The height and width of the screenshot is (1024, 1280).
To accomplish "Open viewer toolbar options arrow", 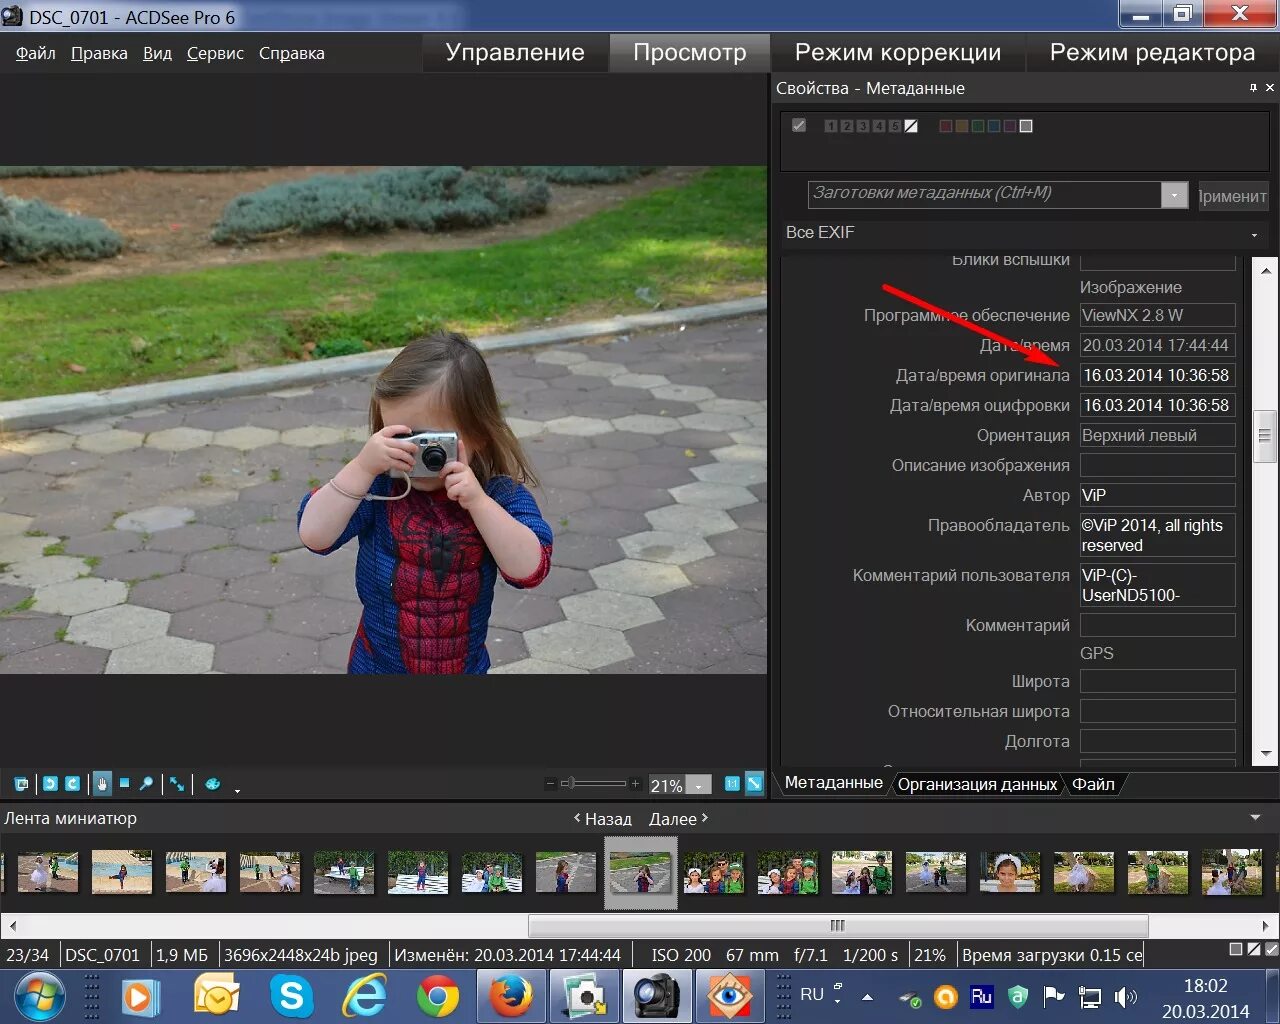I will tap(237, 790).
